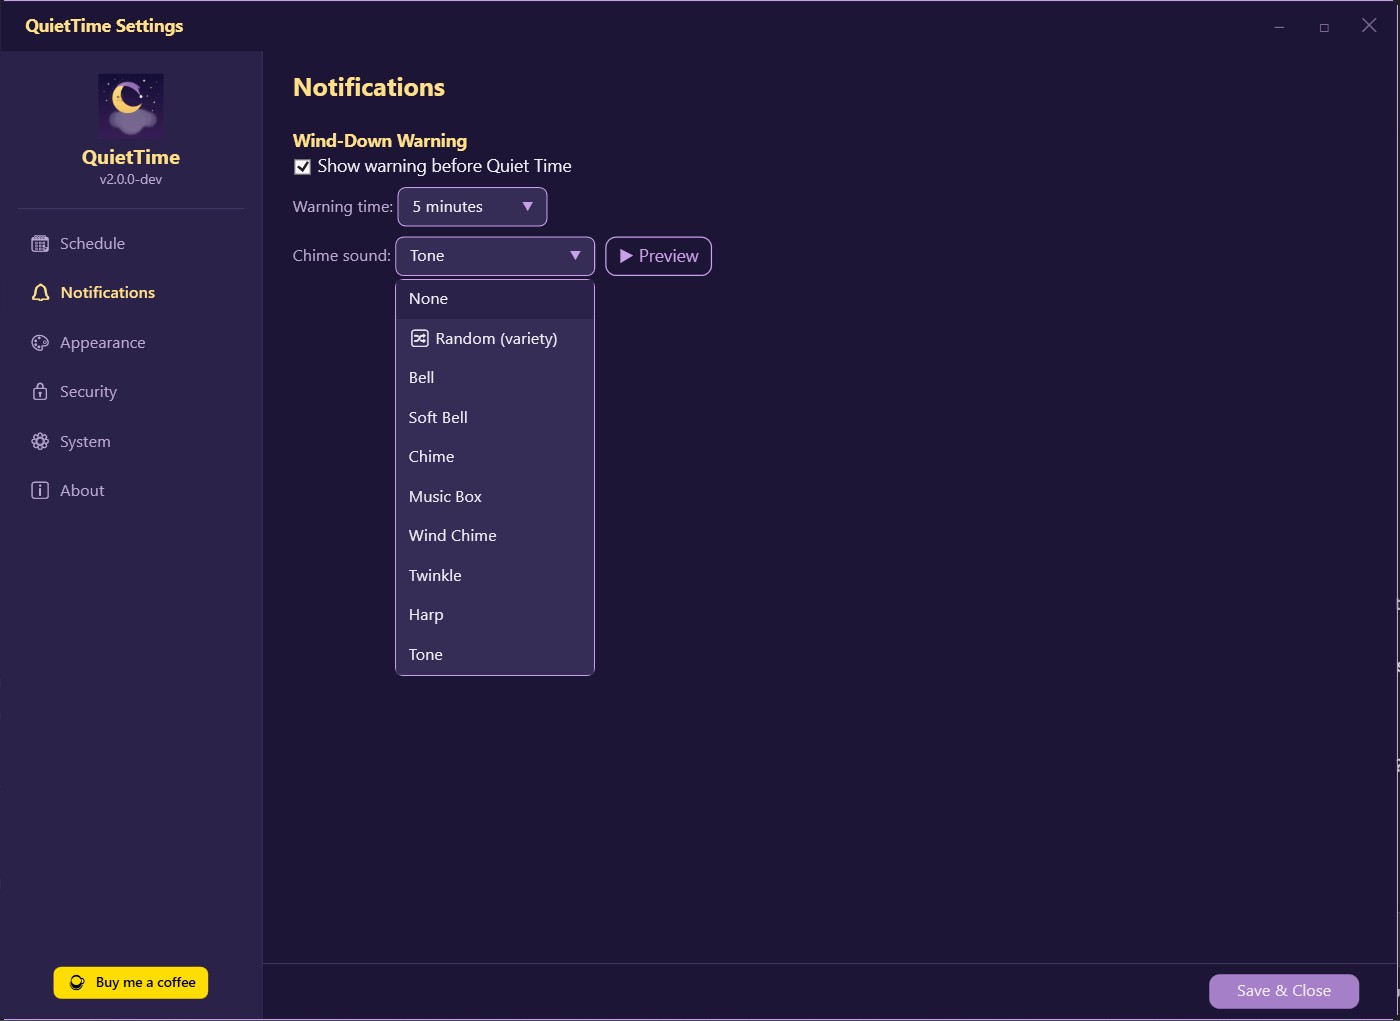Close the QuietTime Settings window
The width and height of the screenshot is (1400, 1021).
1369,26
